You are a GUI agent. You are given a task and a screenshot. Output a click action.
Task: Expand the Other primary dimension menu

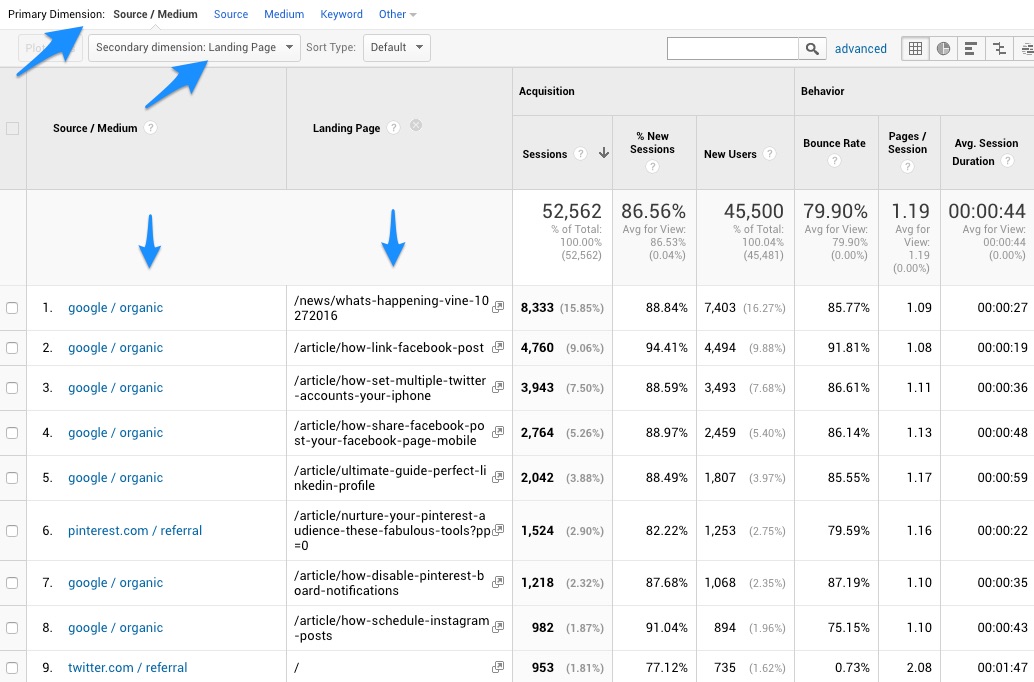pyautogui.click(x=397, y=14)
